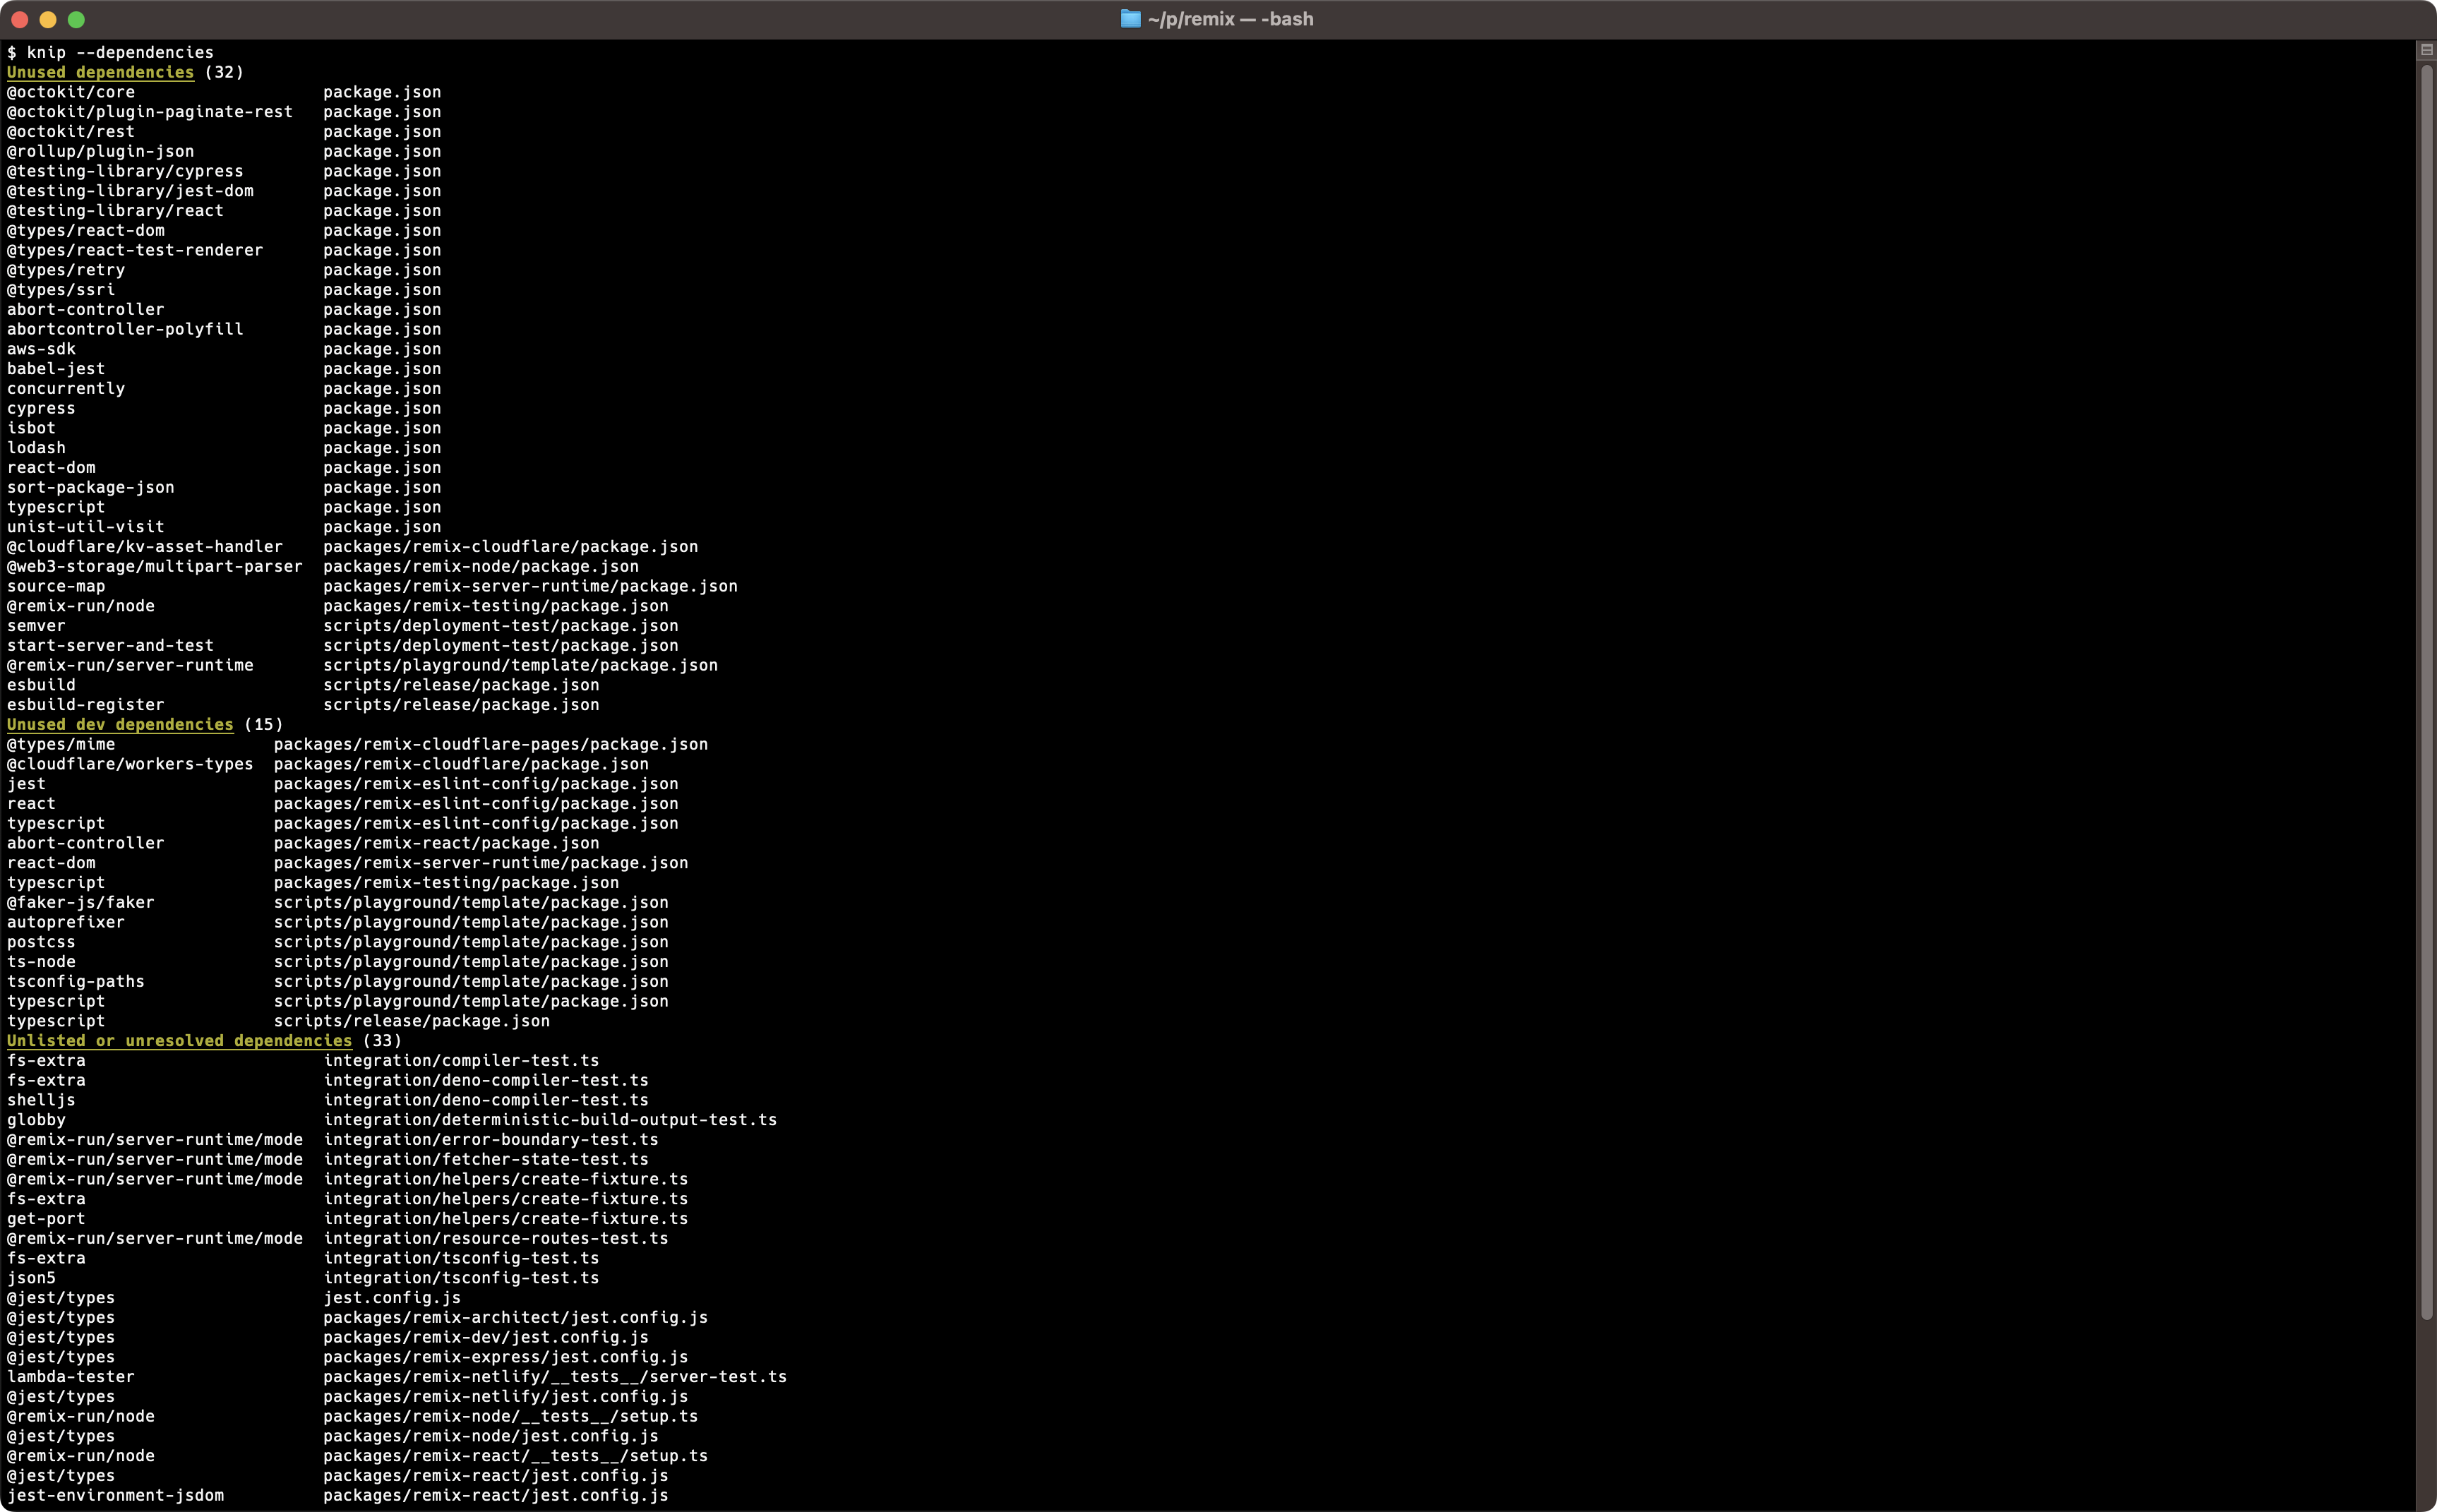The width and height of the screenshot is (2437, 1512).
Task: Click the 'globby' entry
Action: coord(36,1120)
